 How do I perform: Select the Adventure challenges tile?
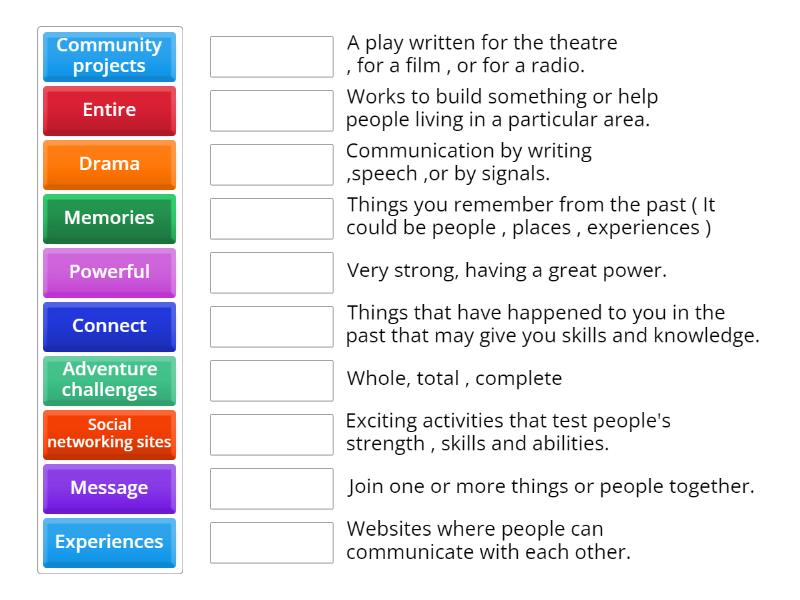click(x=109, y=380)
